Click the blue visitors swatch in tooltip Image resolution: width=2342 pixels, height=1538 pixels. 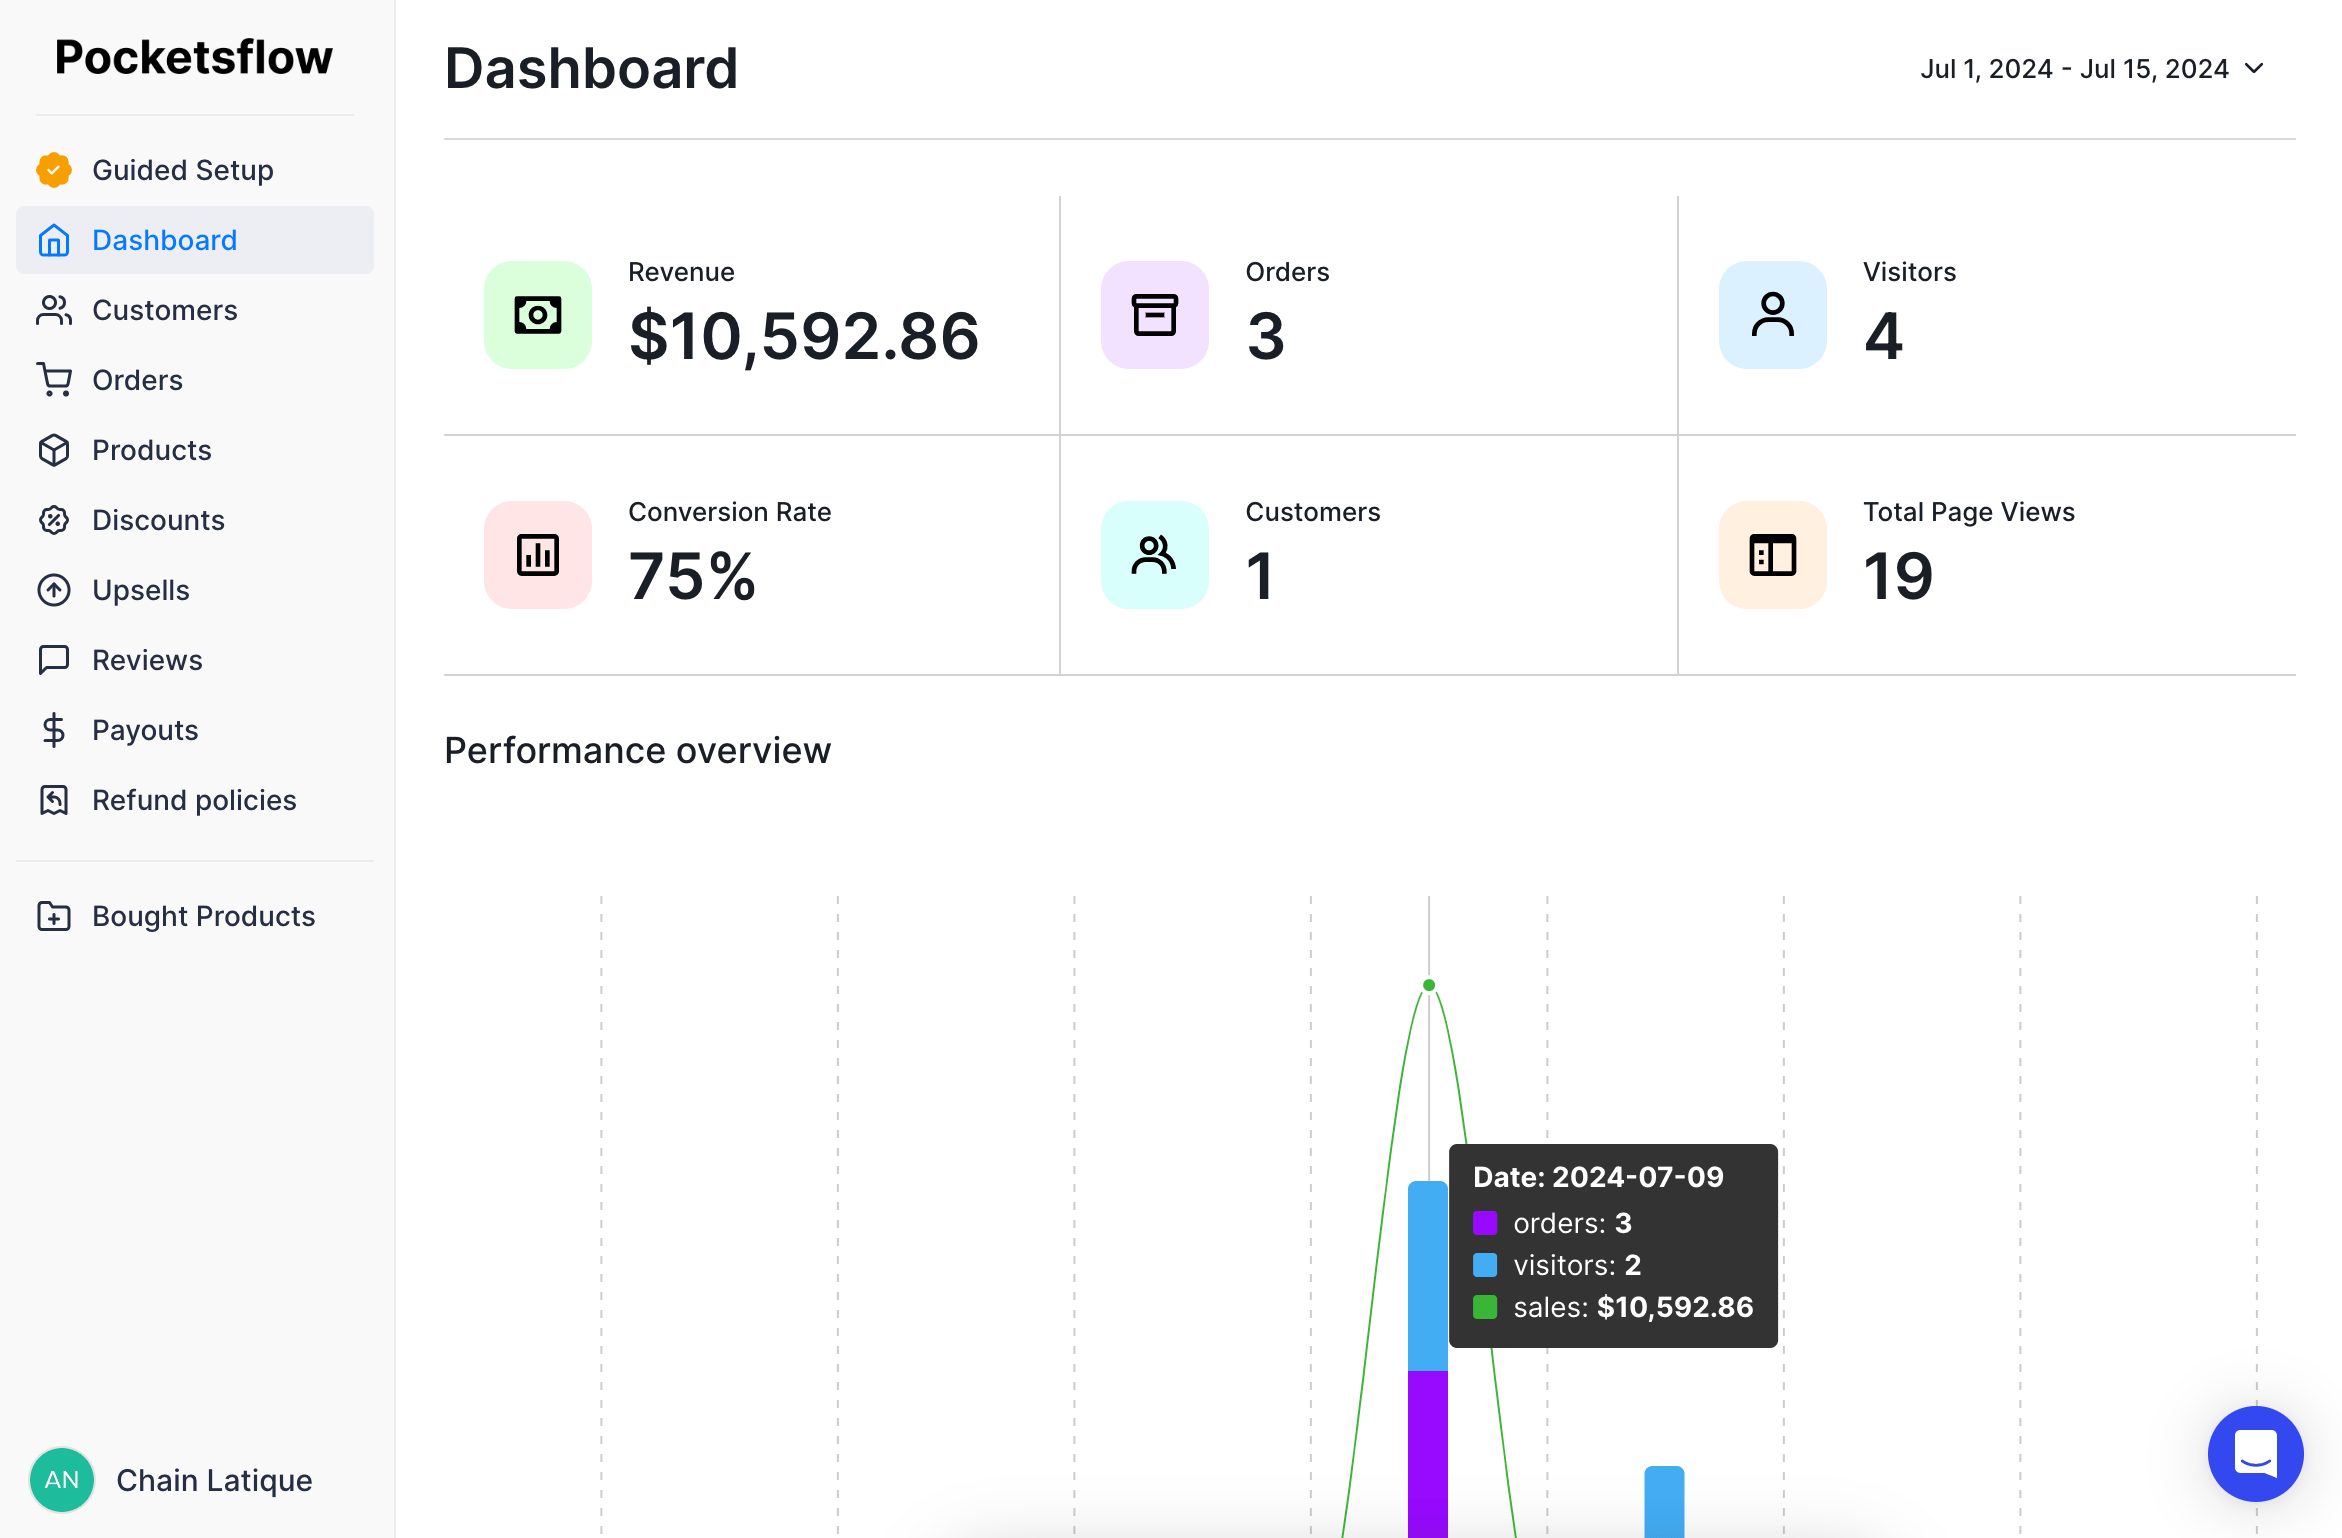click(x=1485, y=1265)
